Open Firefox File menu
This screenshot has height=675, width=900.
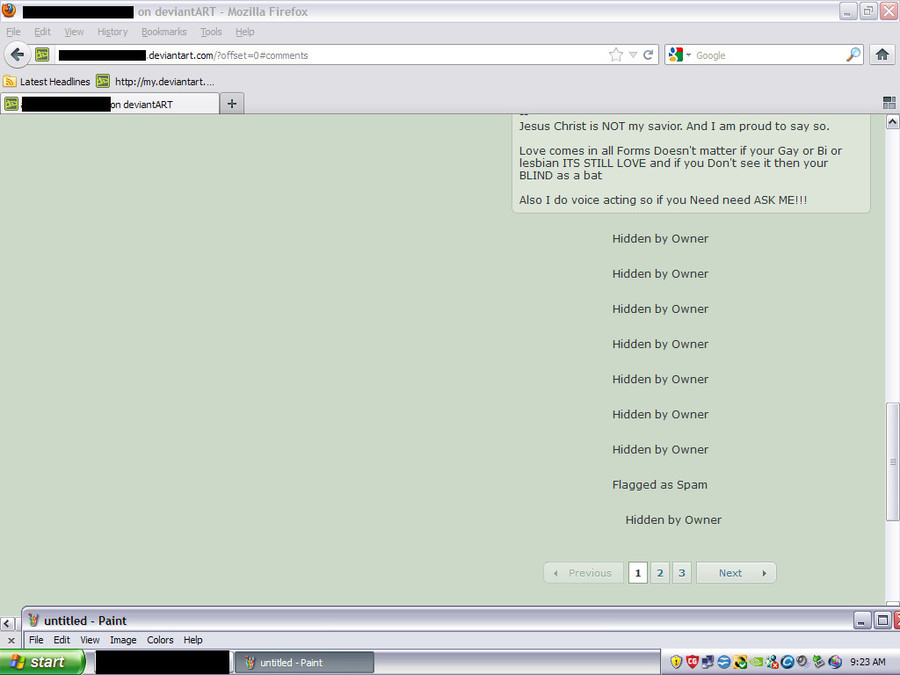click(13, 32)
